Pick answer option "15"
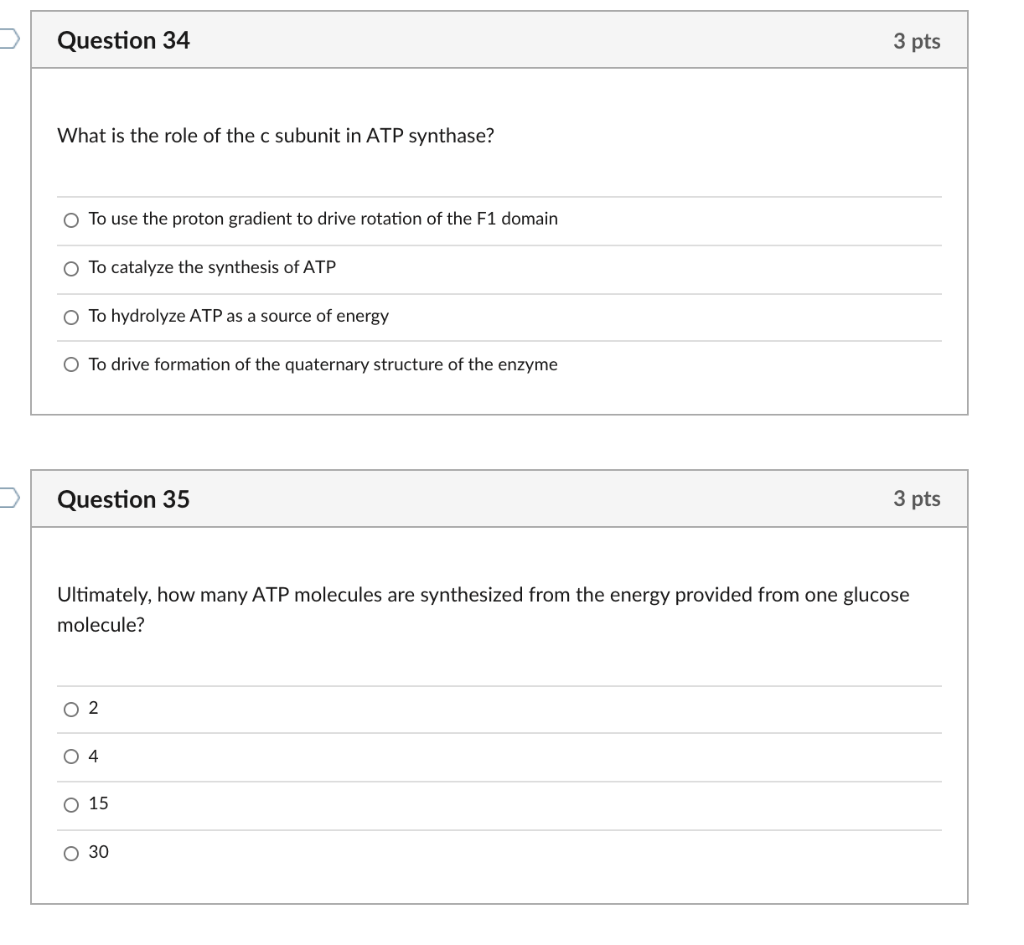This screenshot has height=945, width=1024. [69, 803]
